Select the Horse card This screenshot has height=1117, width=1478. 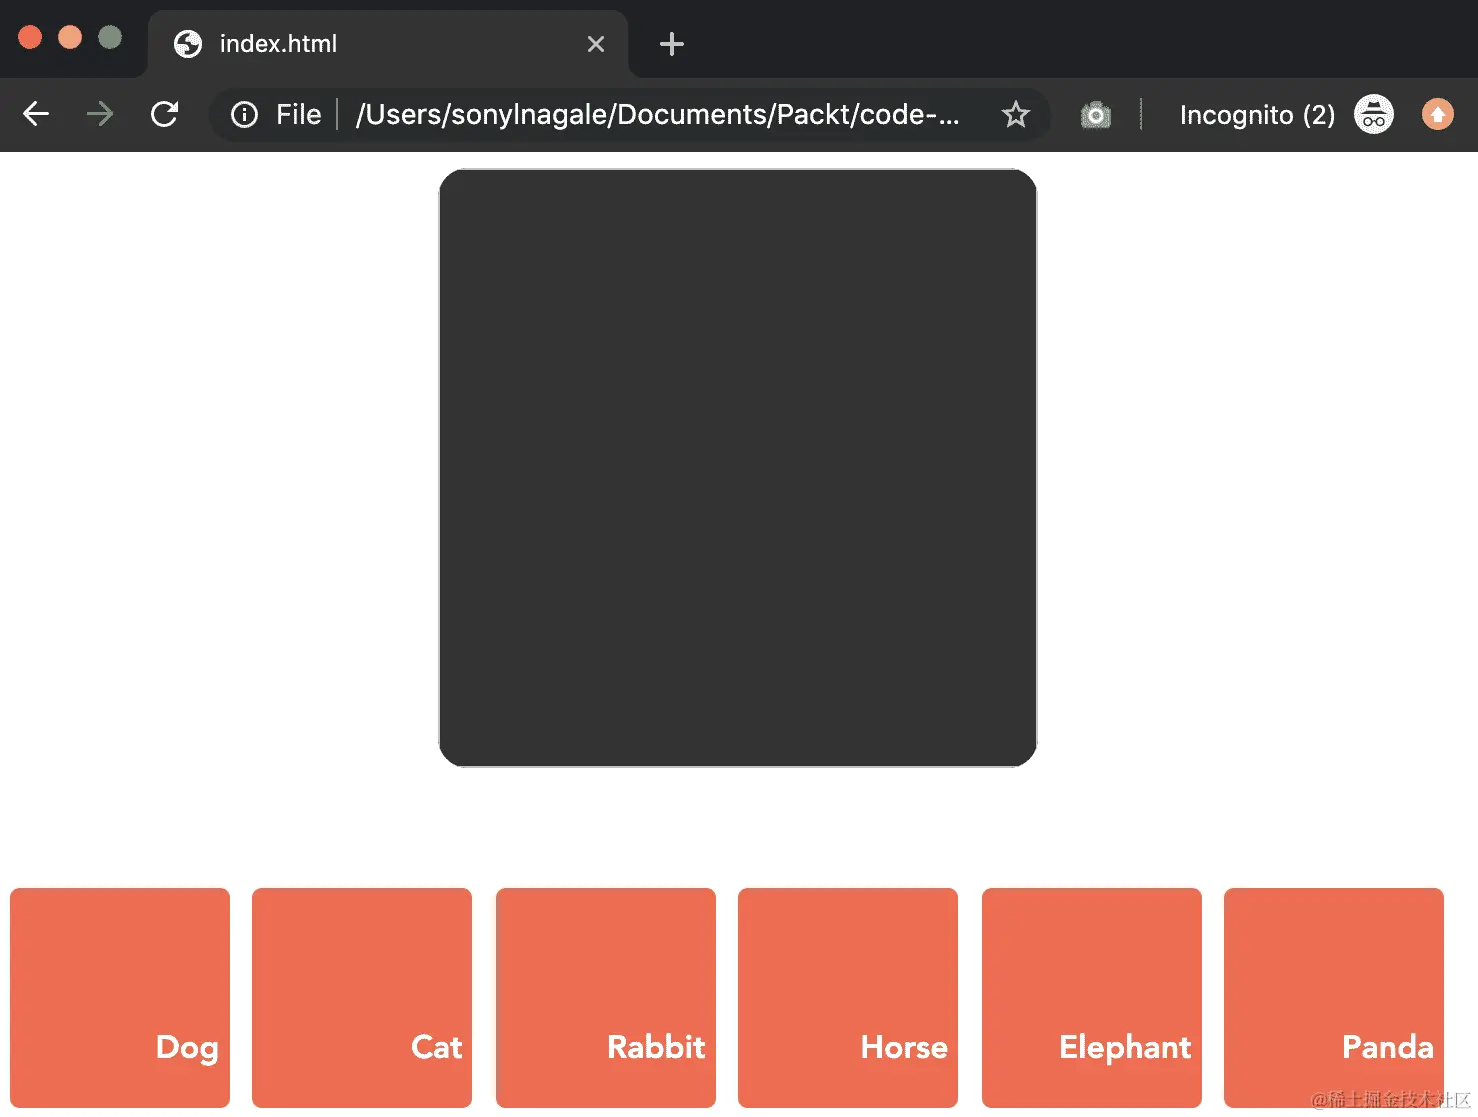848,998
